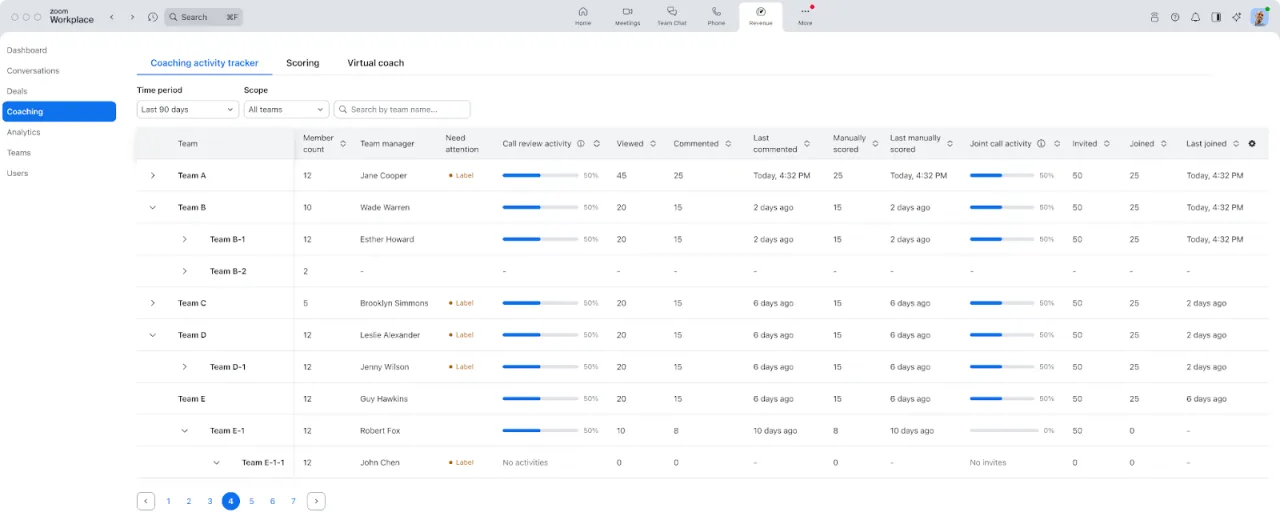Open table column settings gear icon
The width and height of the screenshot is (1280, 524).
coord(1252,144)
